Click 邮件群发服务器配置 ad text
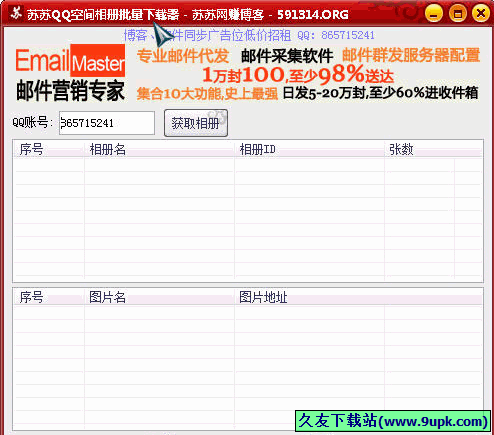Image resolution: width=494 pixels, height=435 pixels. click(411, 55)
